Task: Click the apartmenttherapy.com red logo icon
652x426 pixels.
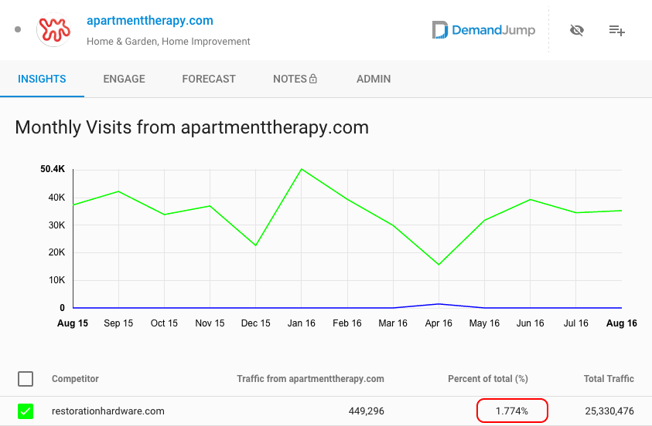Action: 54,30
